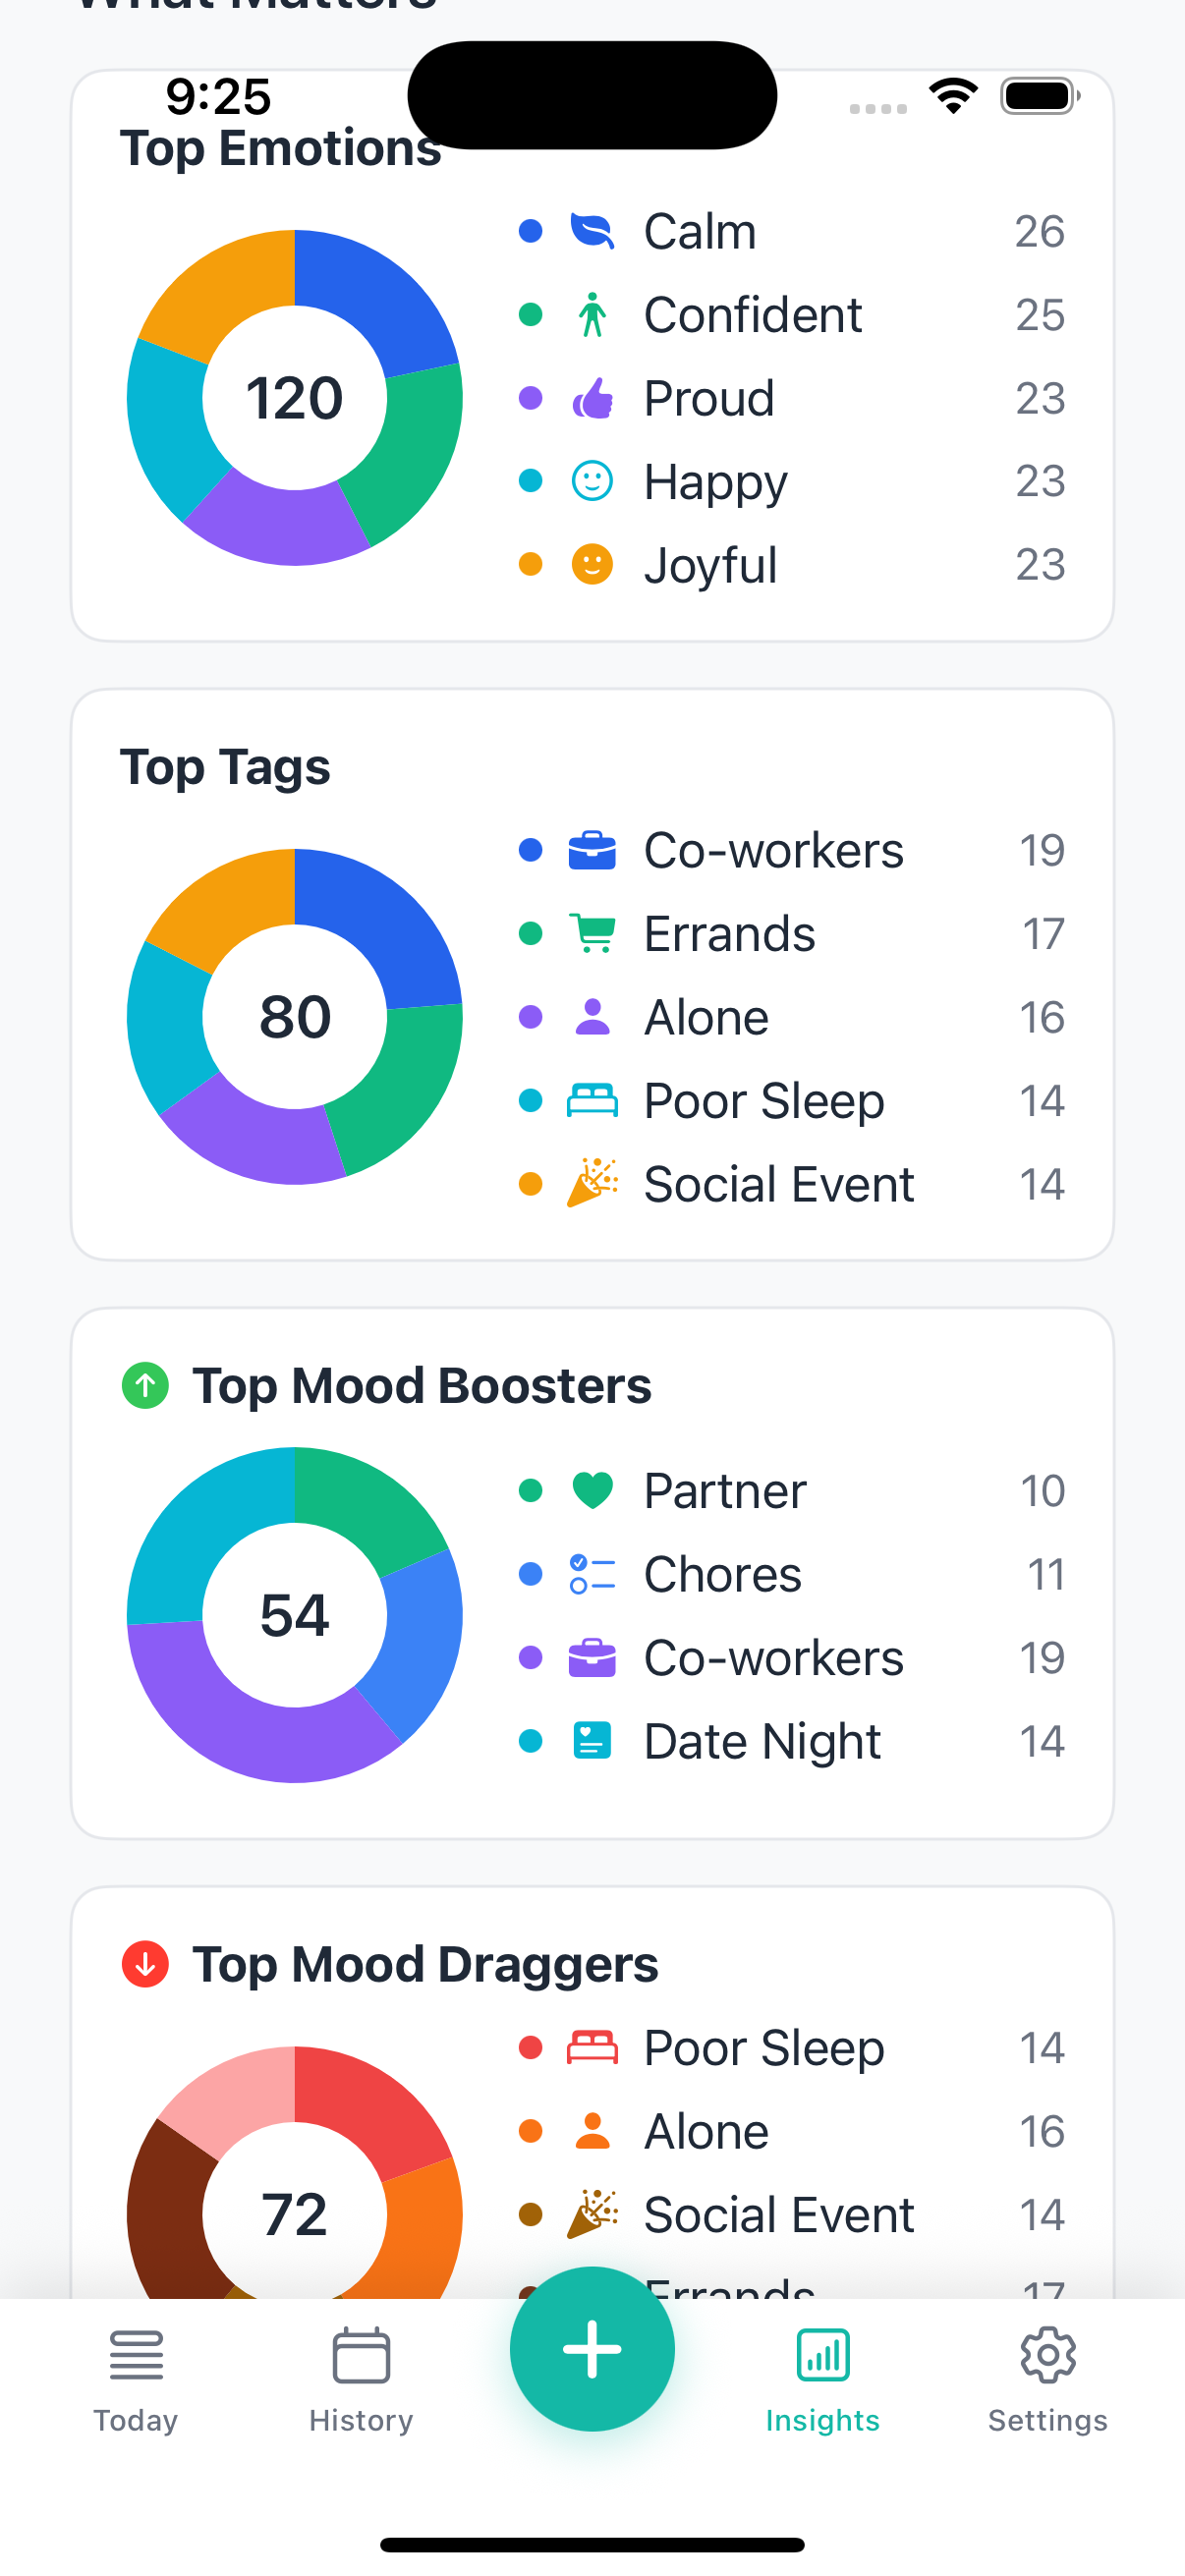Tap the Errands shopping cart icon
This screenshot has height=2576, width=1185.
pyautogui.click(x=592, y=934)
